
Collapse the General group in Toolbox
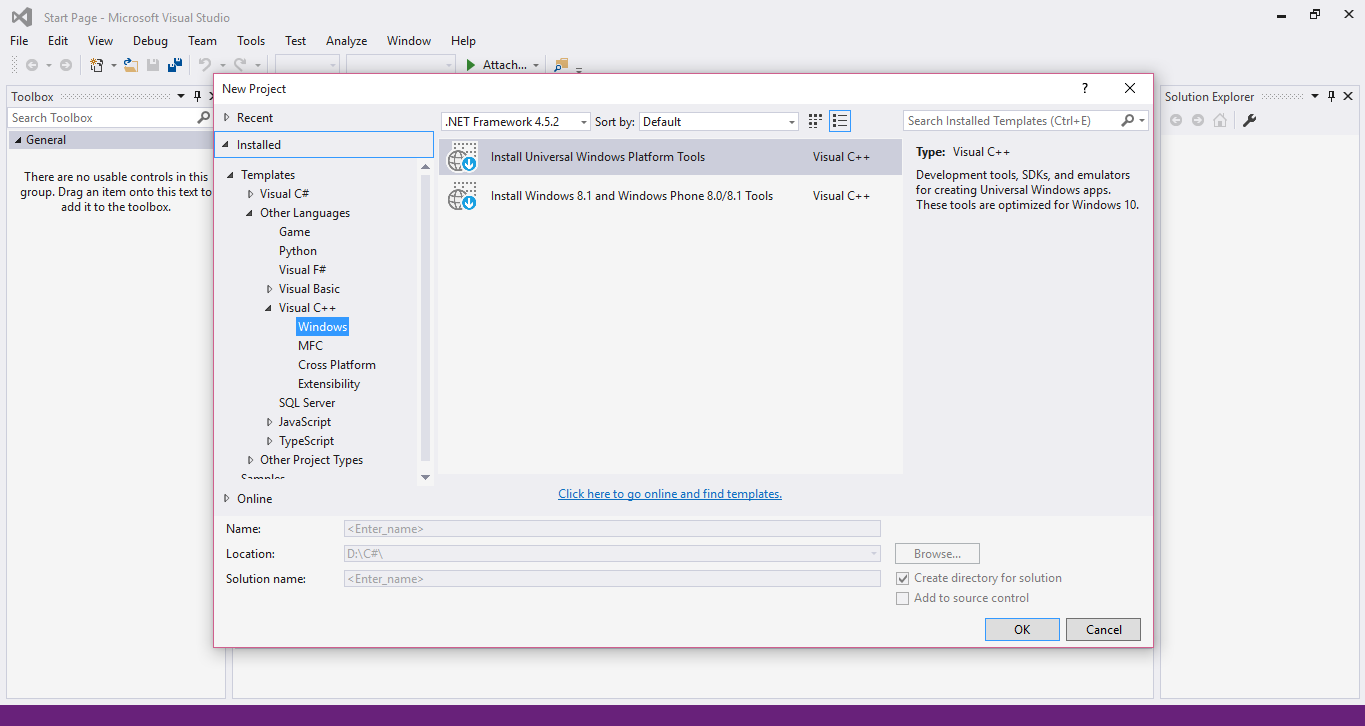coord(18,141)
